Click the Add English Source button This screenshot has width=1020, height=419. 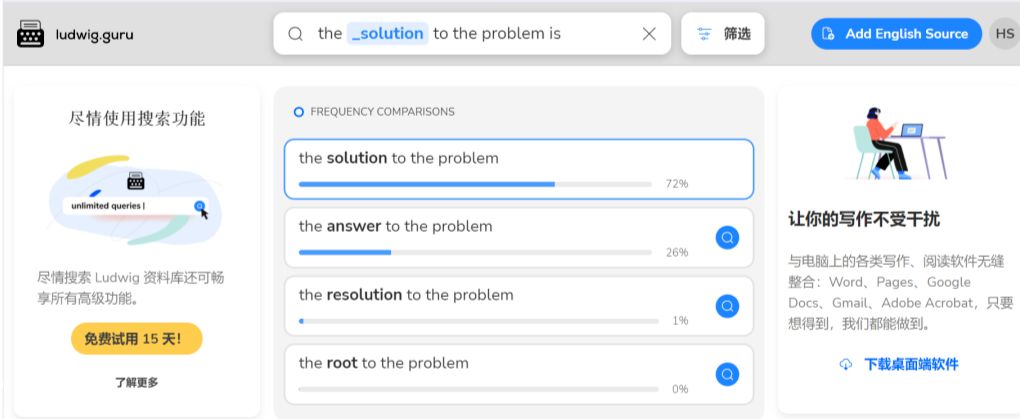click(896, 34)
